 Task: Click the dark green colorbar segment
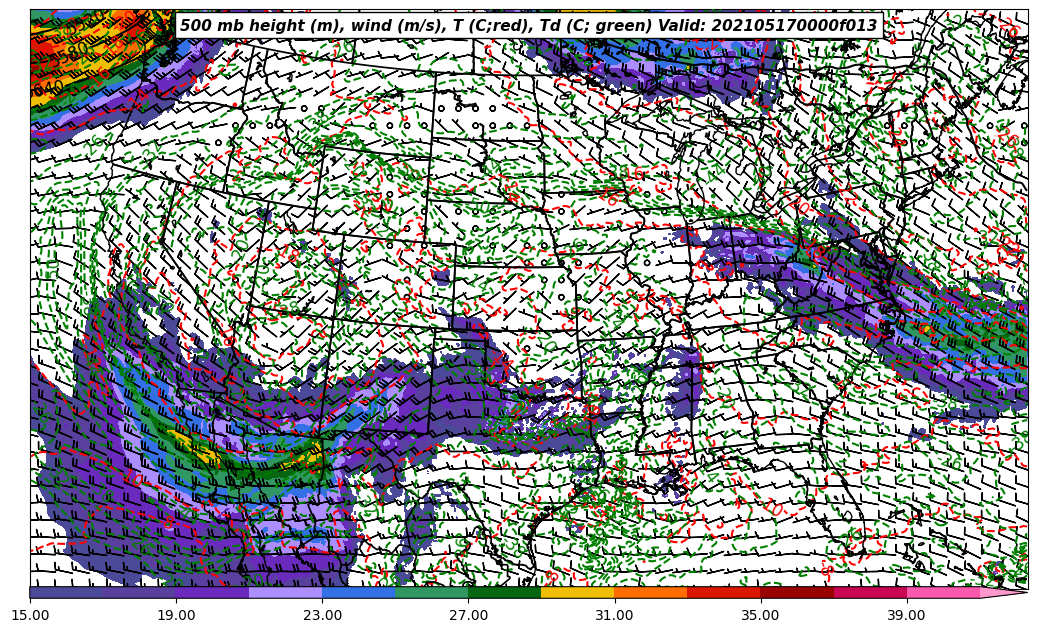[x=504, y=593]
